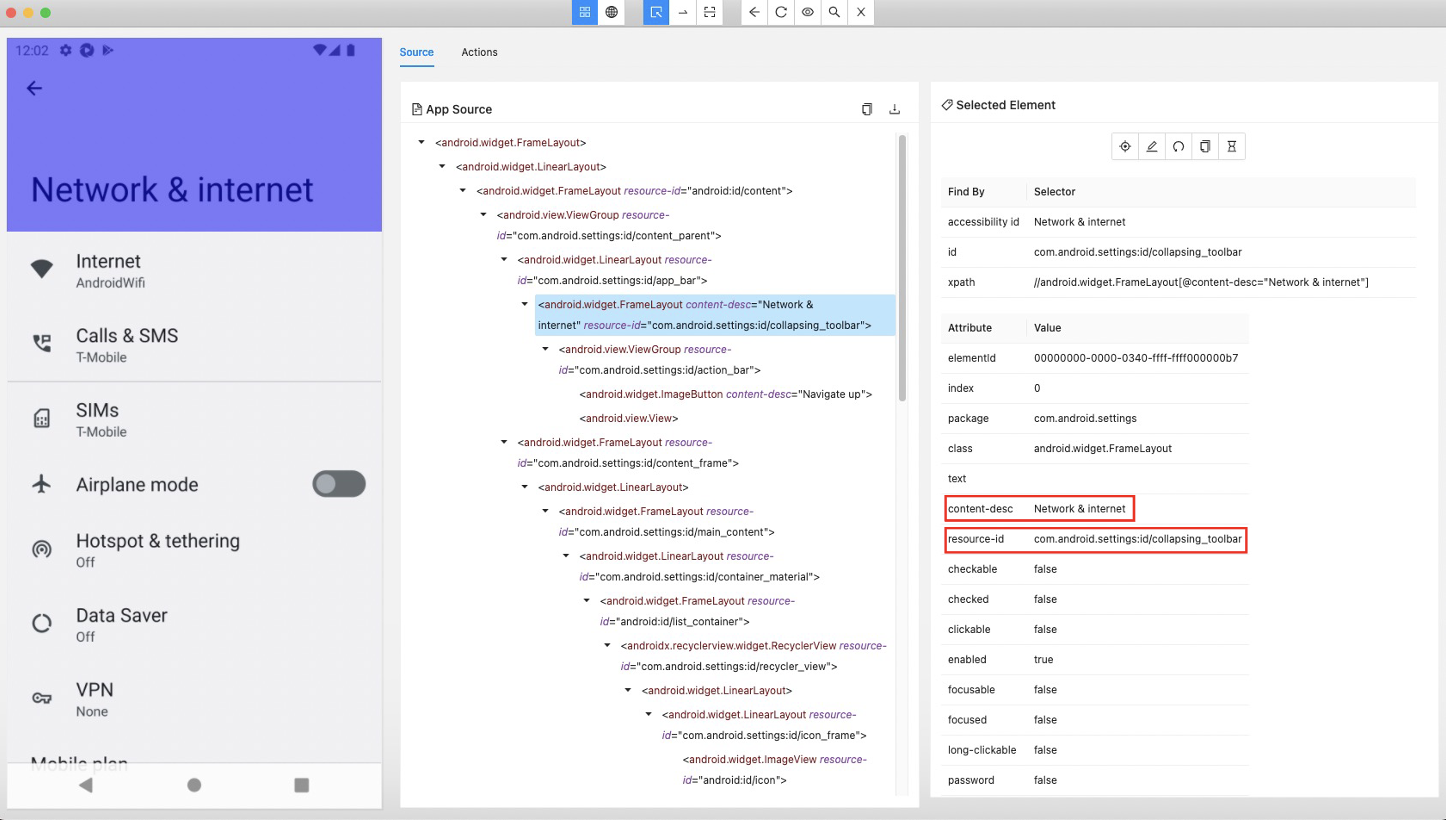Switch to the Actions tab
Screen dimensions: 1446x820
(479, 52)
